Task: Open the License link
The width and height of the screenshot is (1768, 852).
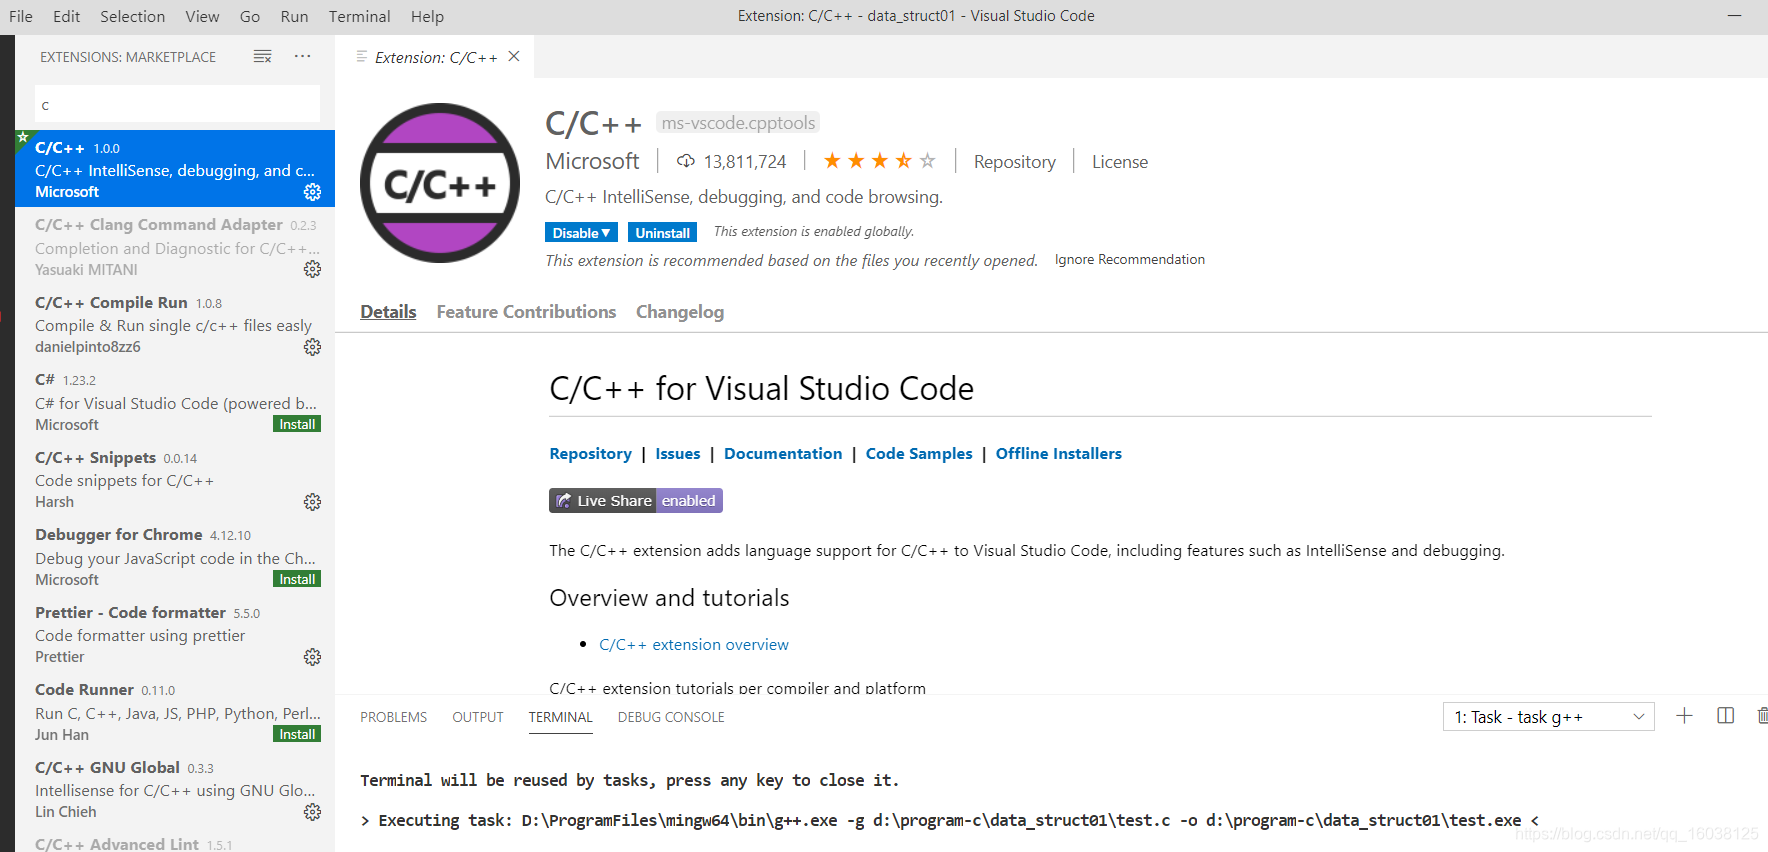Action: tap(1119, 162)
